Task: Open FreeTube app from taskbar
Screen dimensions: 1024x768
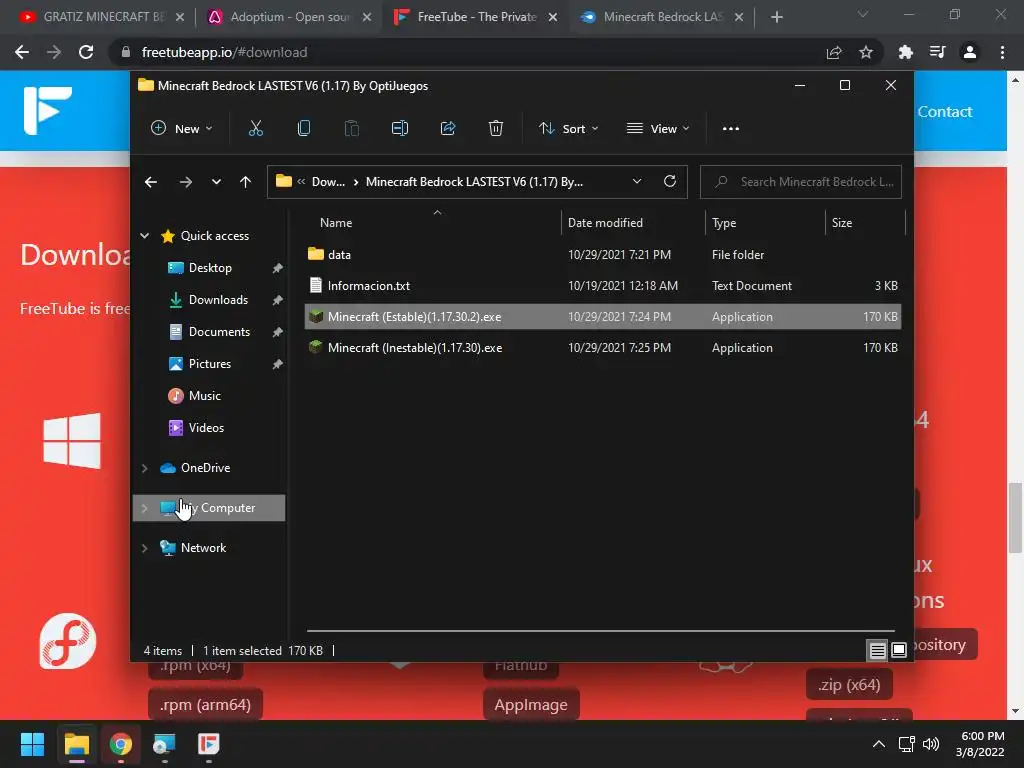Action: click(x=208, y=744)
